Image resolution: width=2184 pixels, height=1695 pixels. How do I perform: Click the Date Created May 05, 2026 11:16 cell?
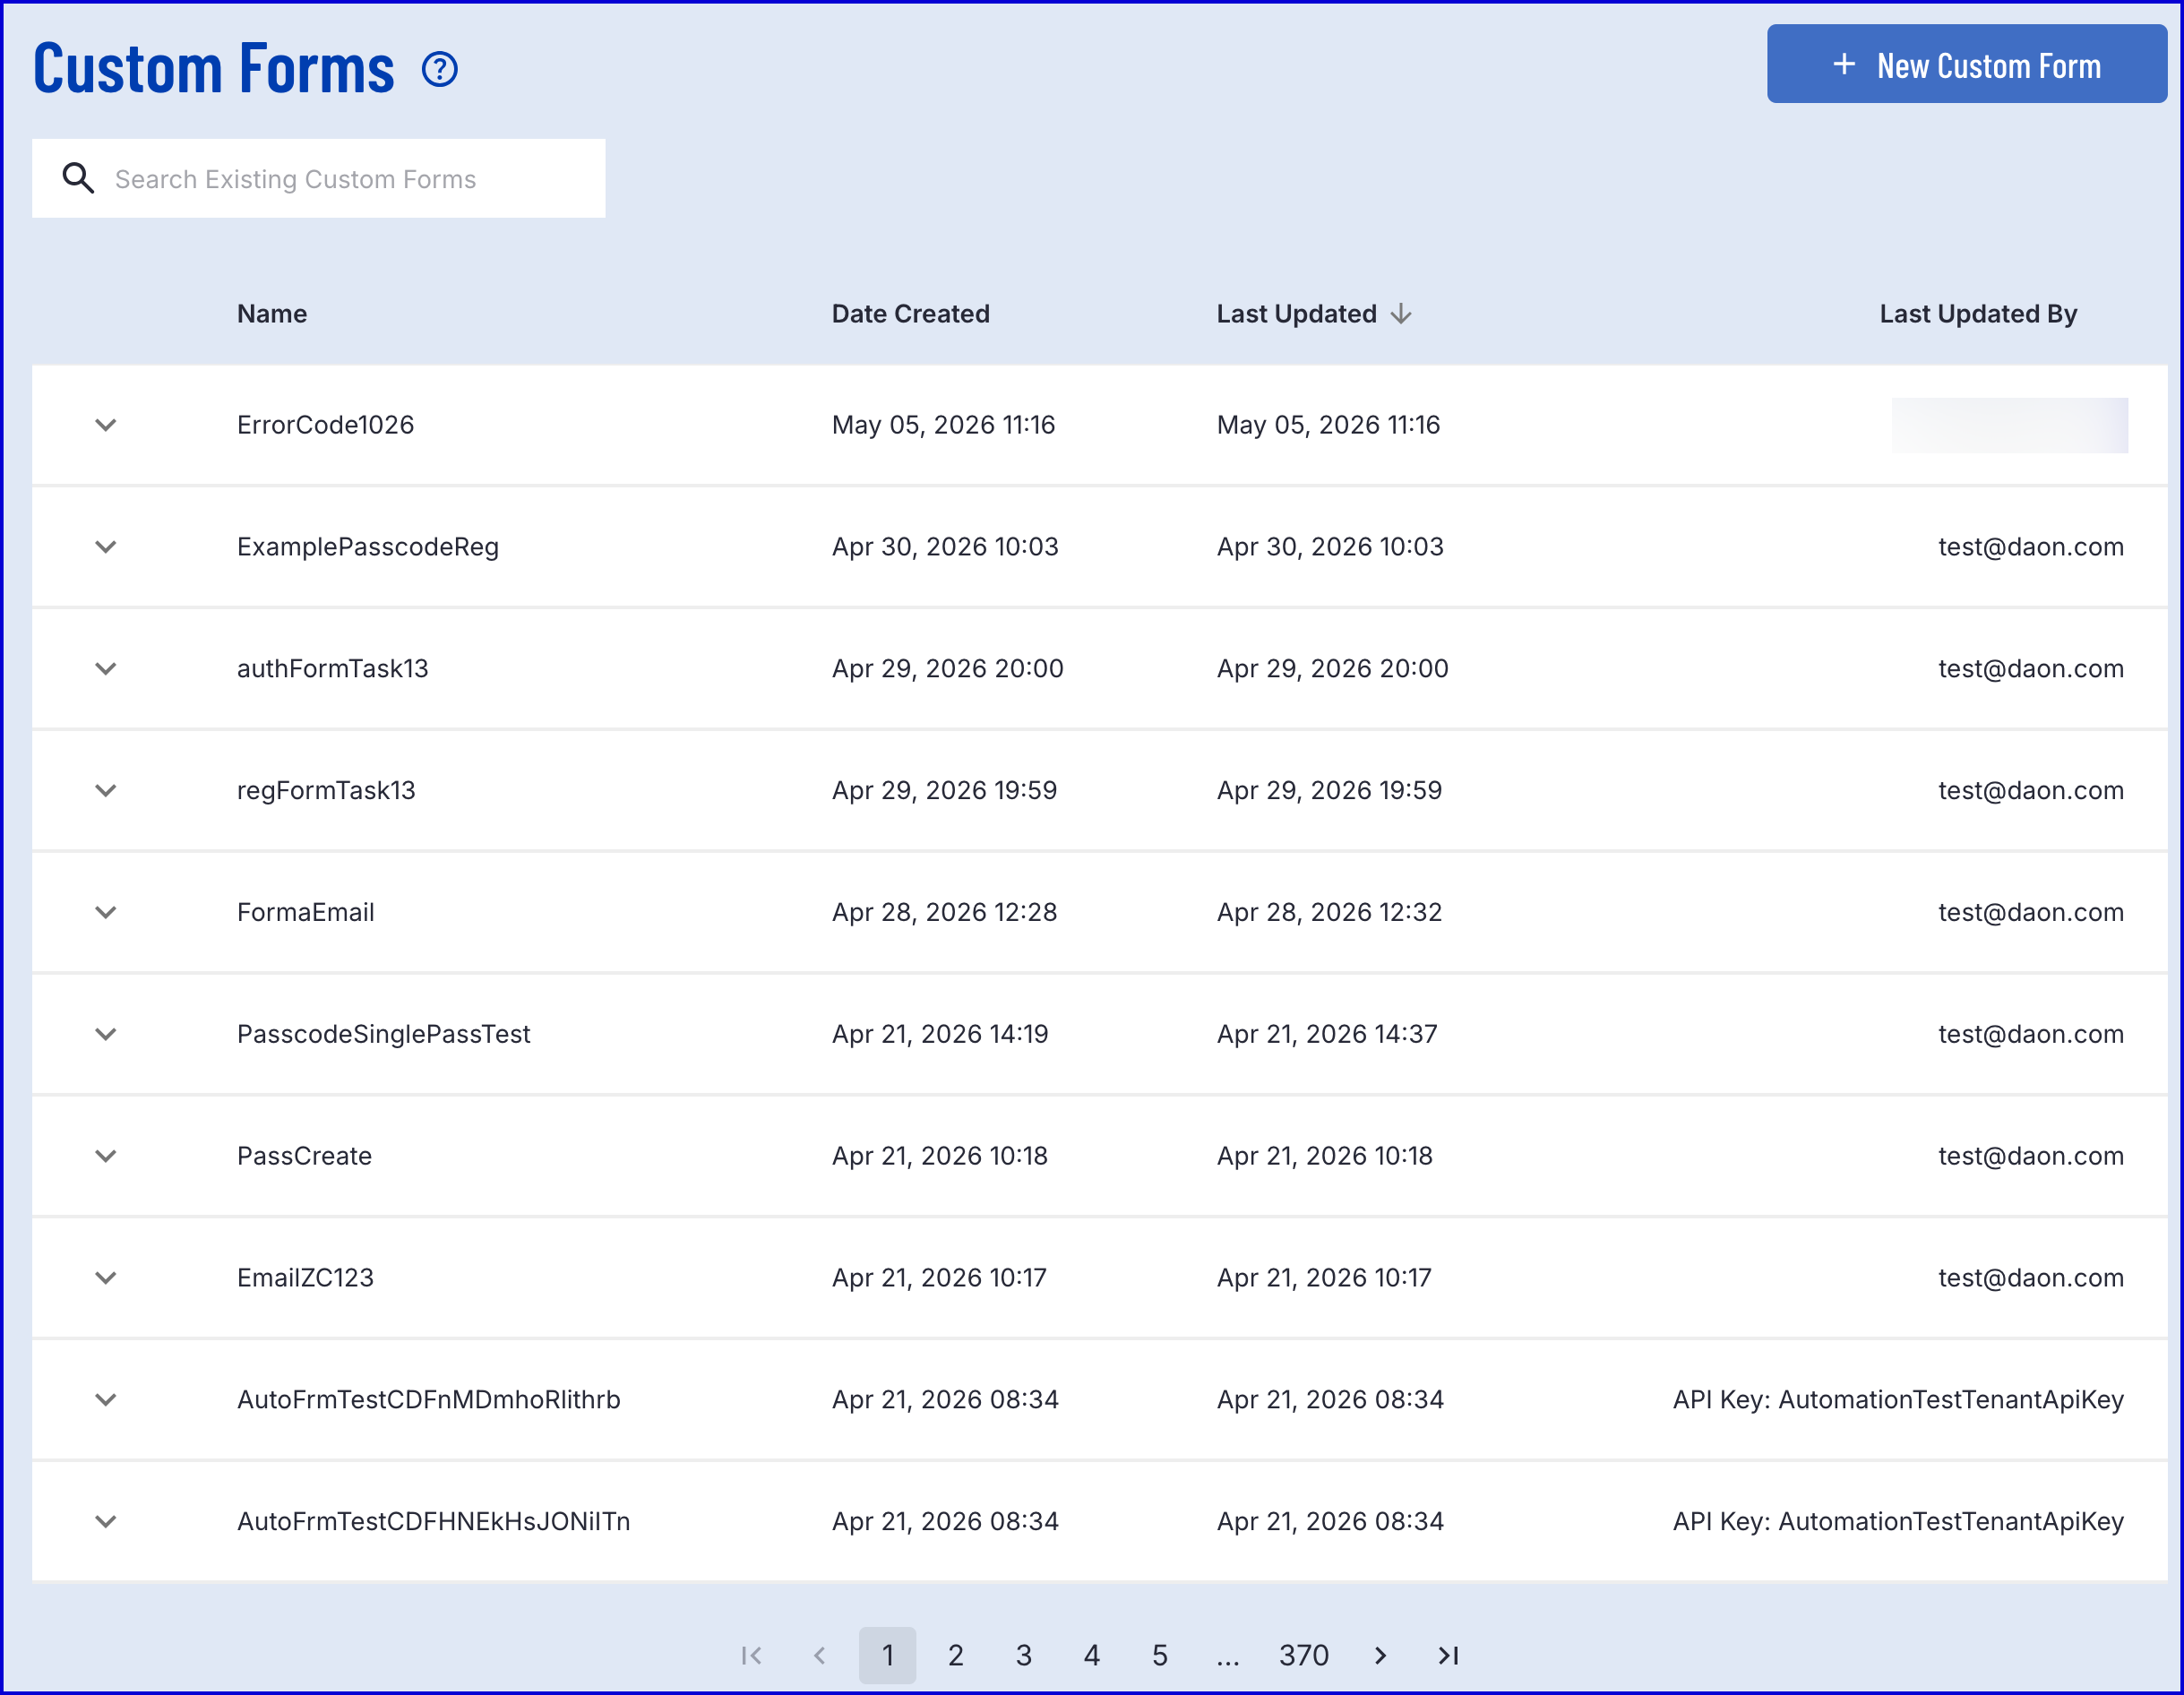tap(943, 425)
